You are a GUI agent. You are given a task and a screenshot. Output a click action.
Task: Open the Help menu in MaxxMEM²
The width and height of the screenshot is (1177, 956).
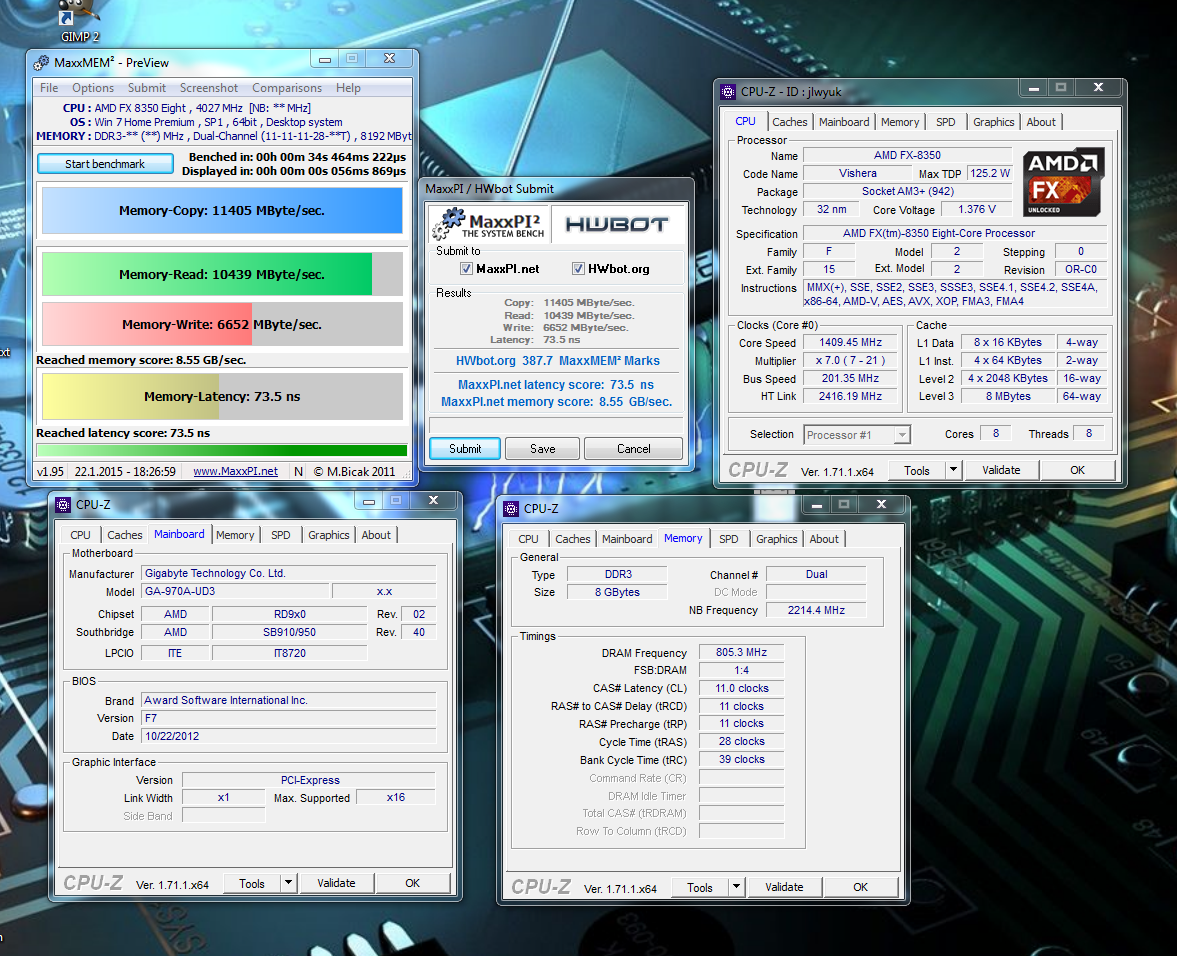[x=348, y=88]
